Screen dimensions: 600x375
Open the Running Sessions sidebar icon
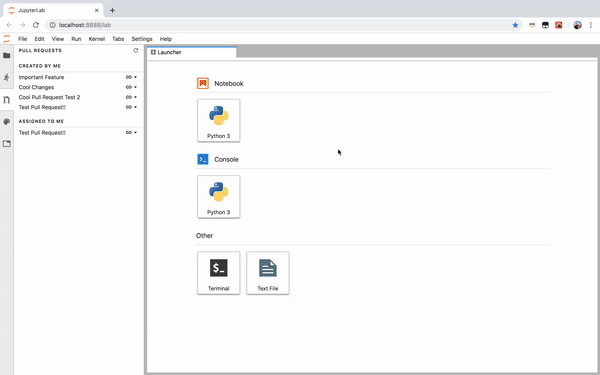coord(7,78)
